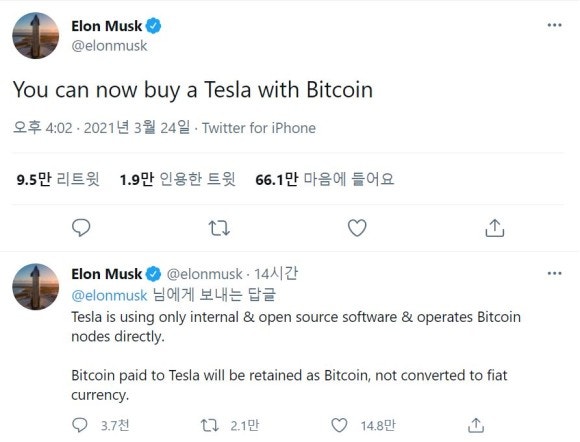
Task: Retweet the reply tweet with 2.1만 count
Action: point(210,425)
